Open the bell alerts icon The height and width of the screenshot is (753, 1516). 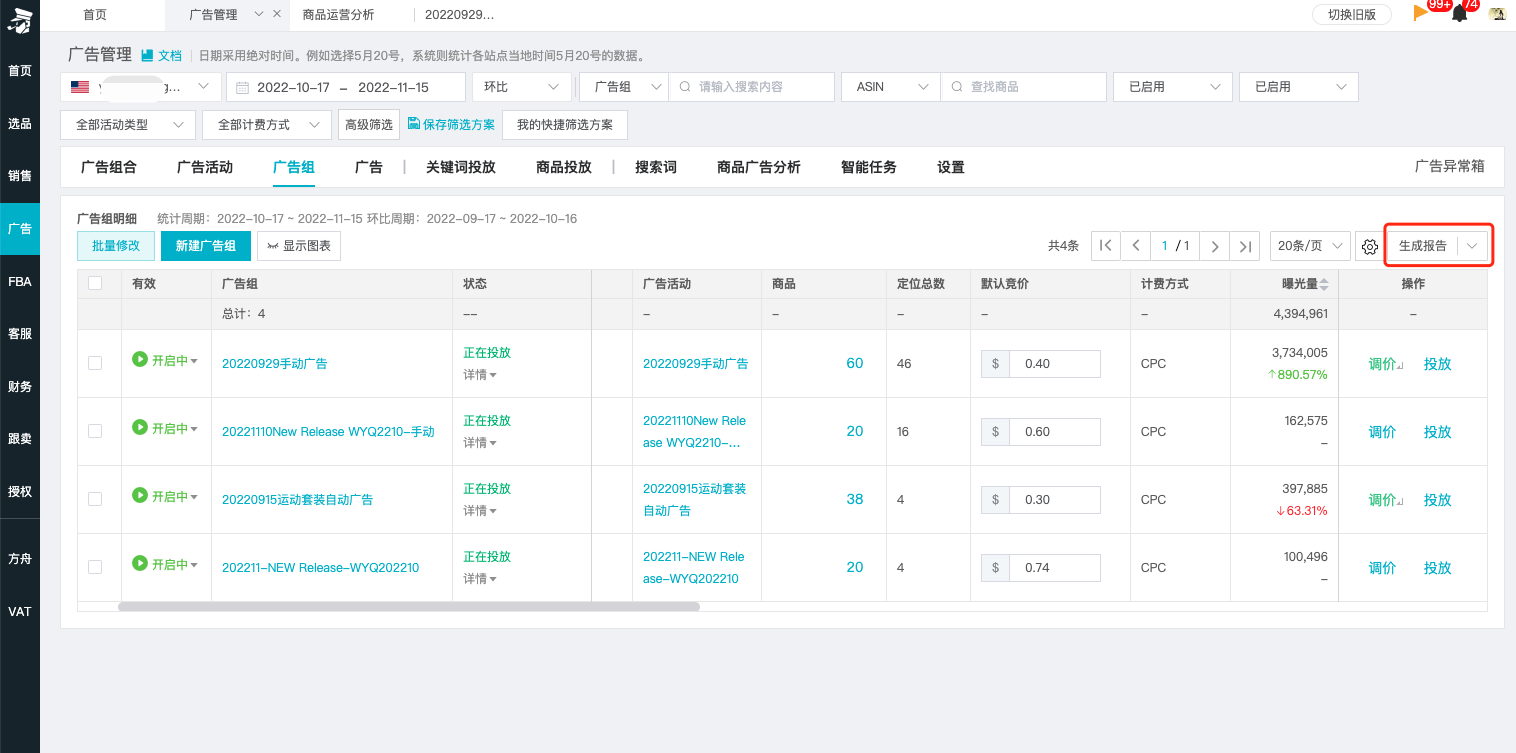(x=1460, y=14)
